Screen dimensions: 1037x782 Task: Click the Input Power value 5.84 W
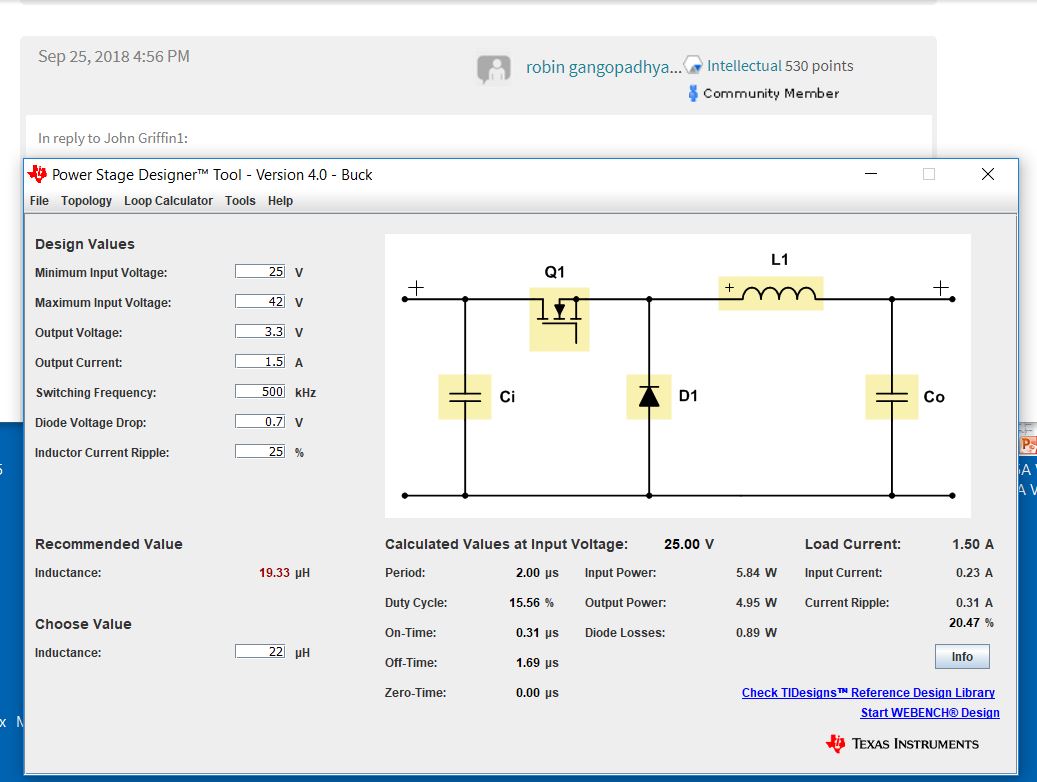(x=757, y=572)
